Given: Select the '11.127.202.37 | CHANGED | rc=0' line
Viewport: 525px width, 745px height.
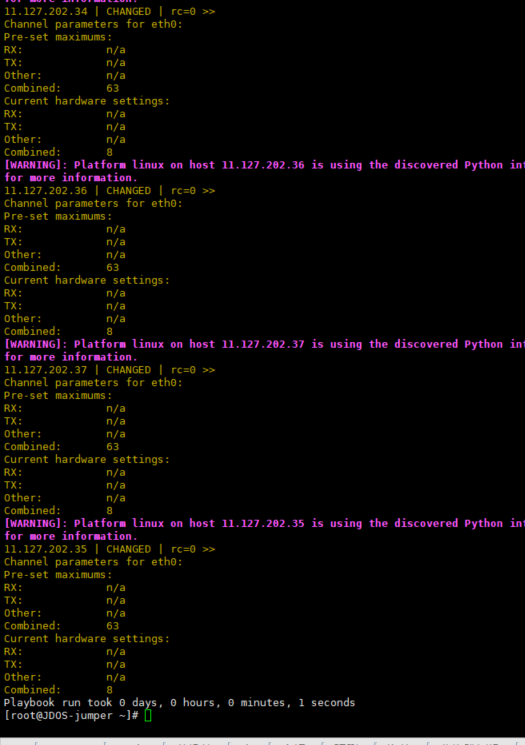Looking at the screenshot, I should point(109,370).
